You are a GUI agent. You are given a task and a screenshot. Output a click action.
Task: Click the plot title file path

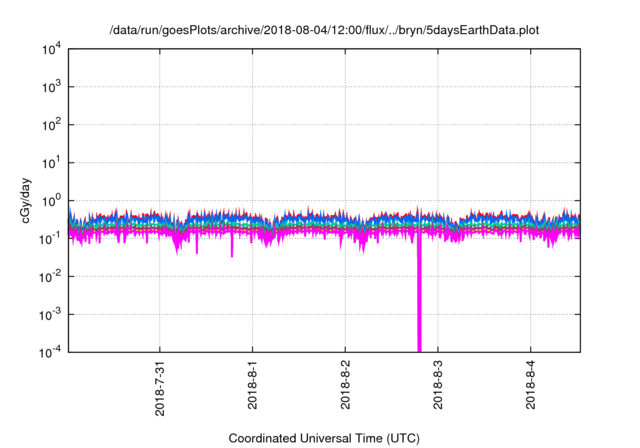tap(324, 31)
